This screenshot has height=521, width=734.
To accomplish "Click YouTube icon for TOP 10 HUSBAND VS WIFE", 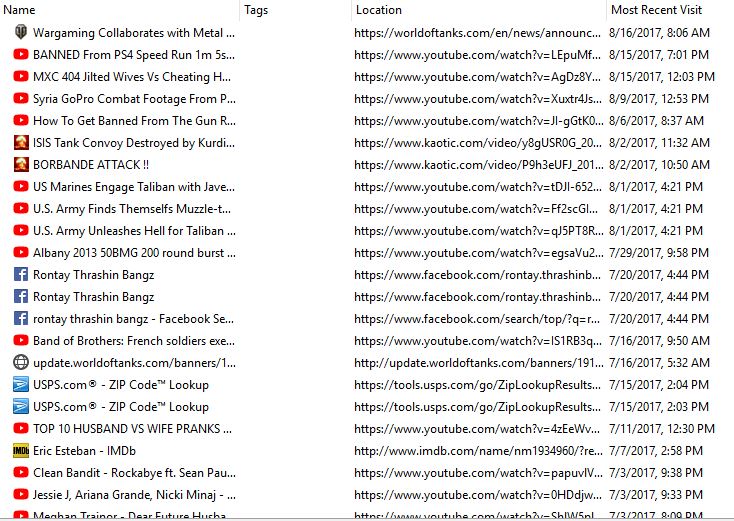I will point(21,428).
